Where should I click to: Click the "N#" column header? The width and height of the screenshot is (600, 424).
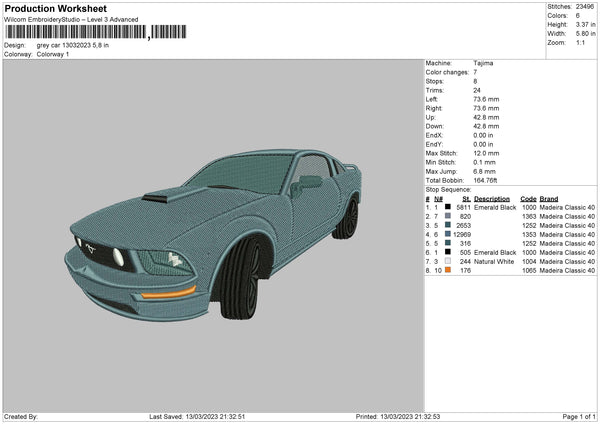pos(438,199)
